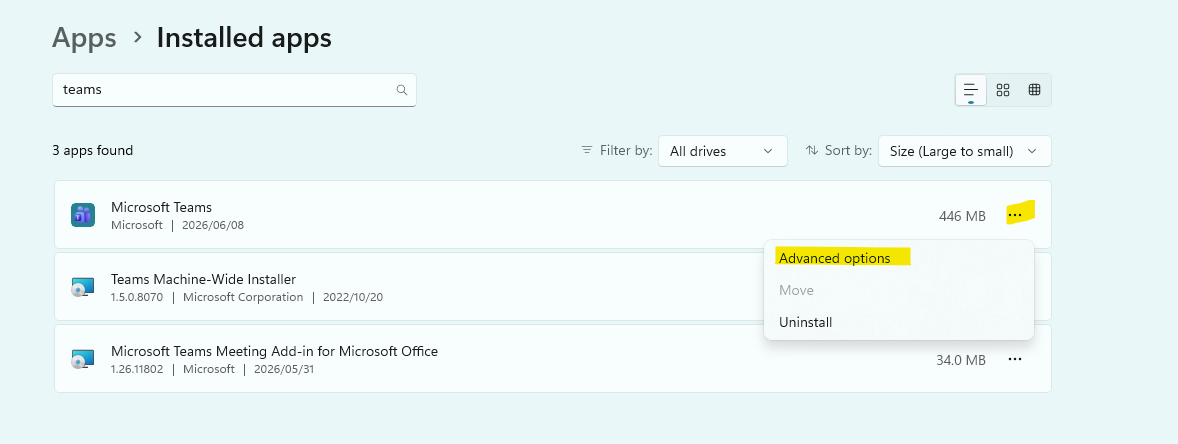Click the Teams Machine-Wide Installer icon
The image size is (1178, 444).
pos(82,287)
